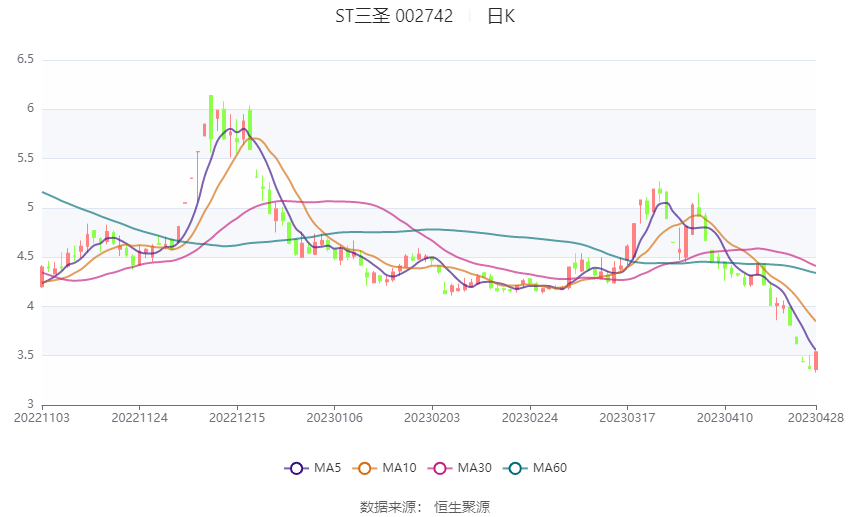Select x-axis date label 20221215
The height and width of the screenshot is (517, 850).
[237, 418]
